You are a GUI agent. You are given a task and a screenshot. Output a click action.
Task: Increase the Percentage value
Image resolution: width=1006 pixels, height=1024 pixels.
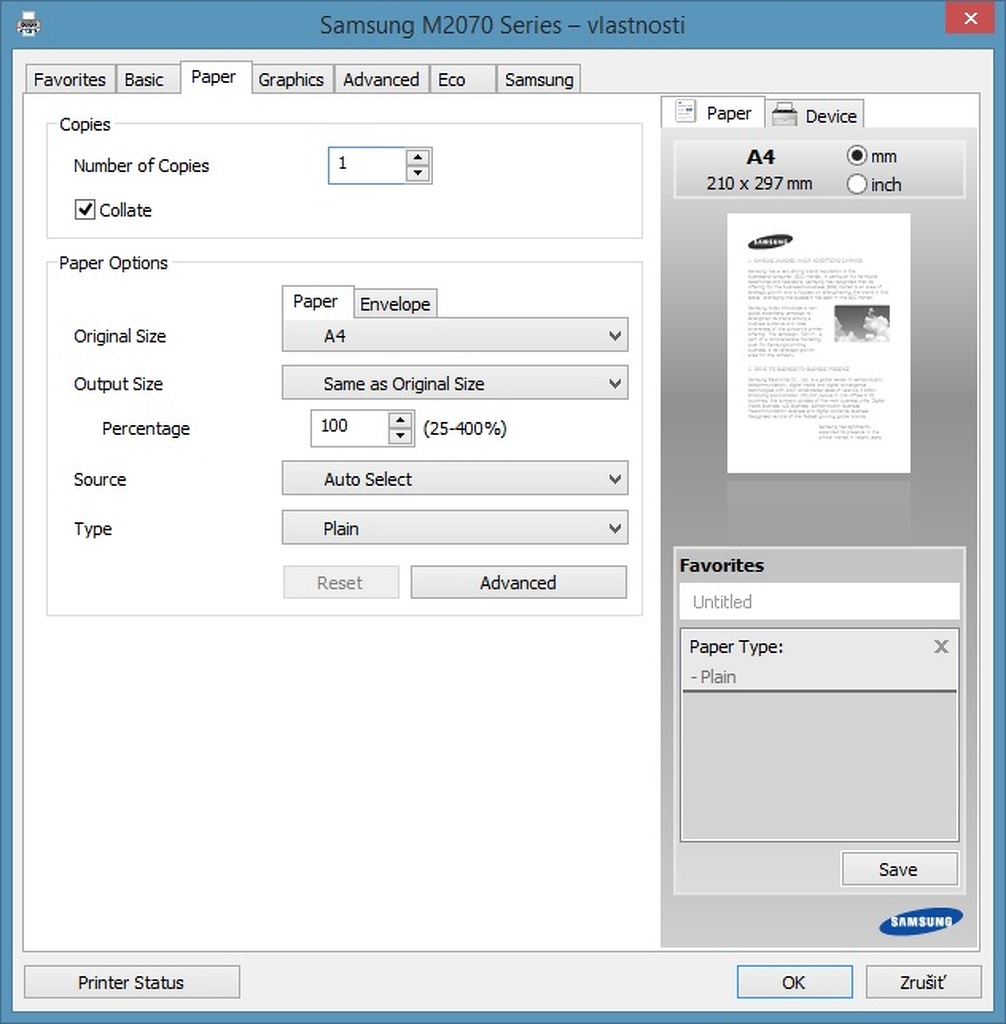coord(400,420)
